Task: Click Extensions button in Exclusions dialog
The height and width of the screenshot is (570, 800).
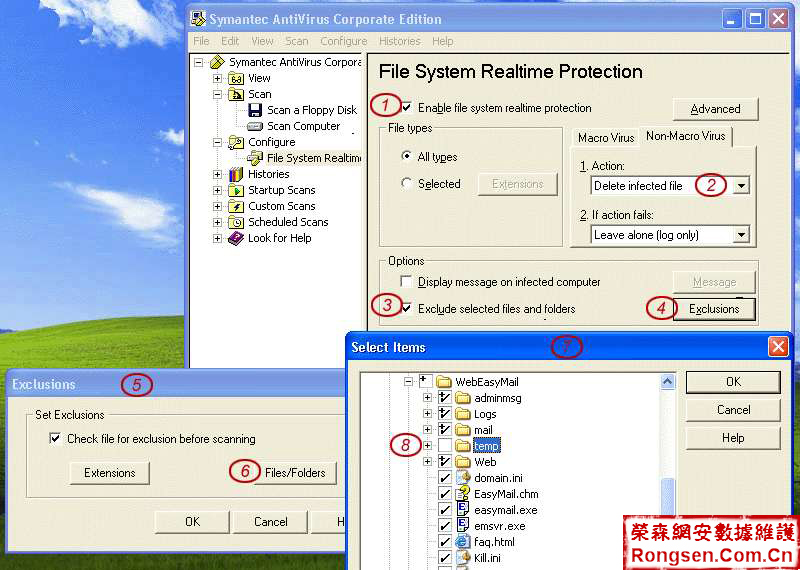Action: (110, 473)
